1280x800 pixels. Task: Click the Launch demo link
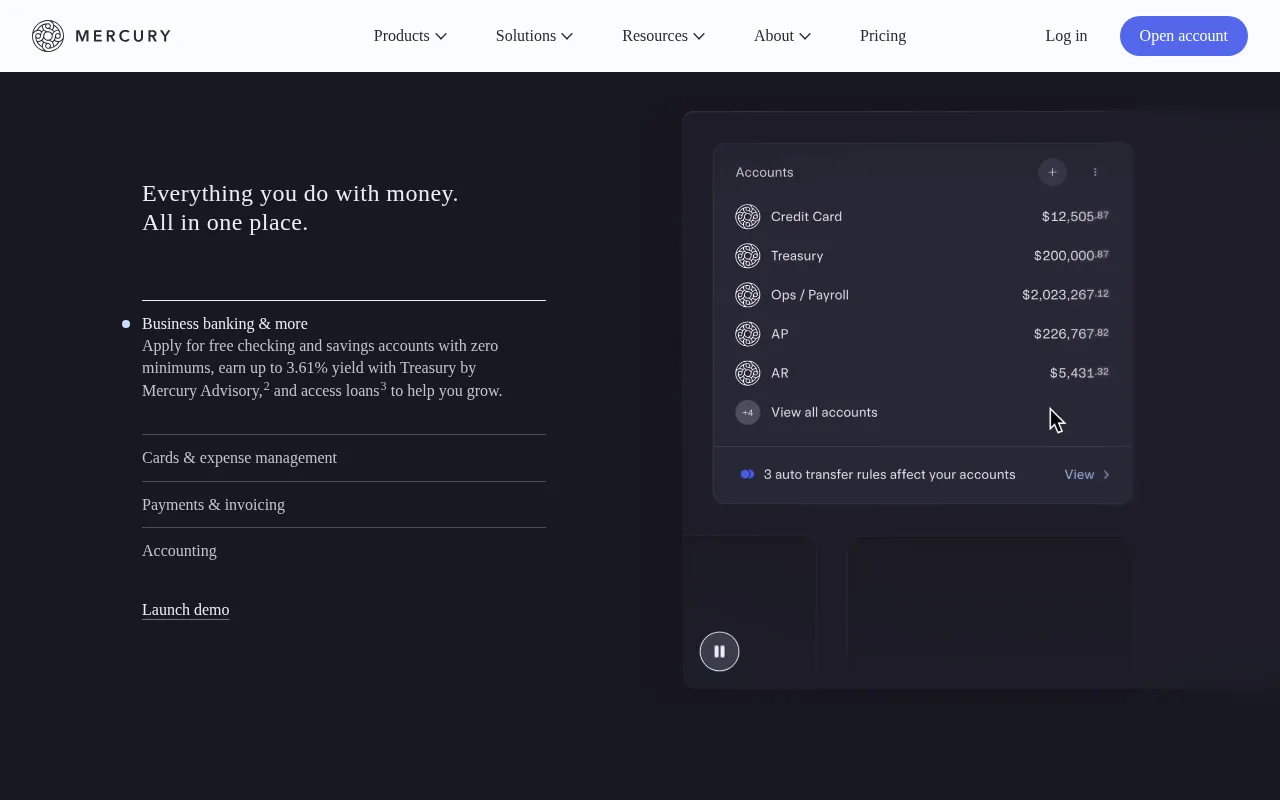pyautogui.click(x=186, y=610)
